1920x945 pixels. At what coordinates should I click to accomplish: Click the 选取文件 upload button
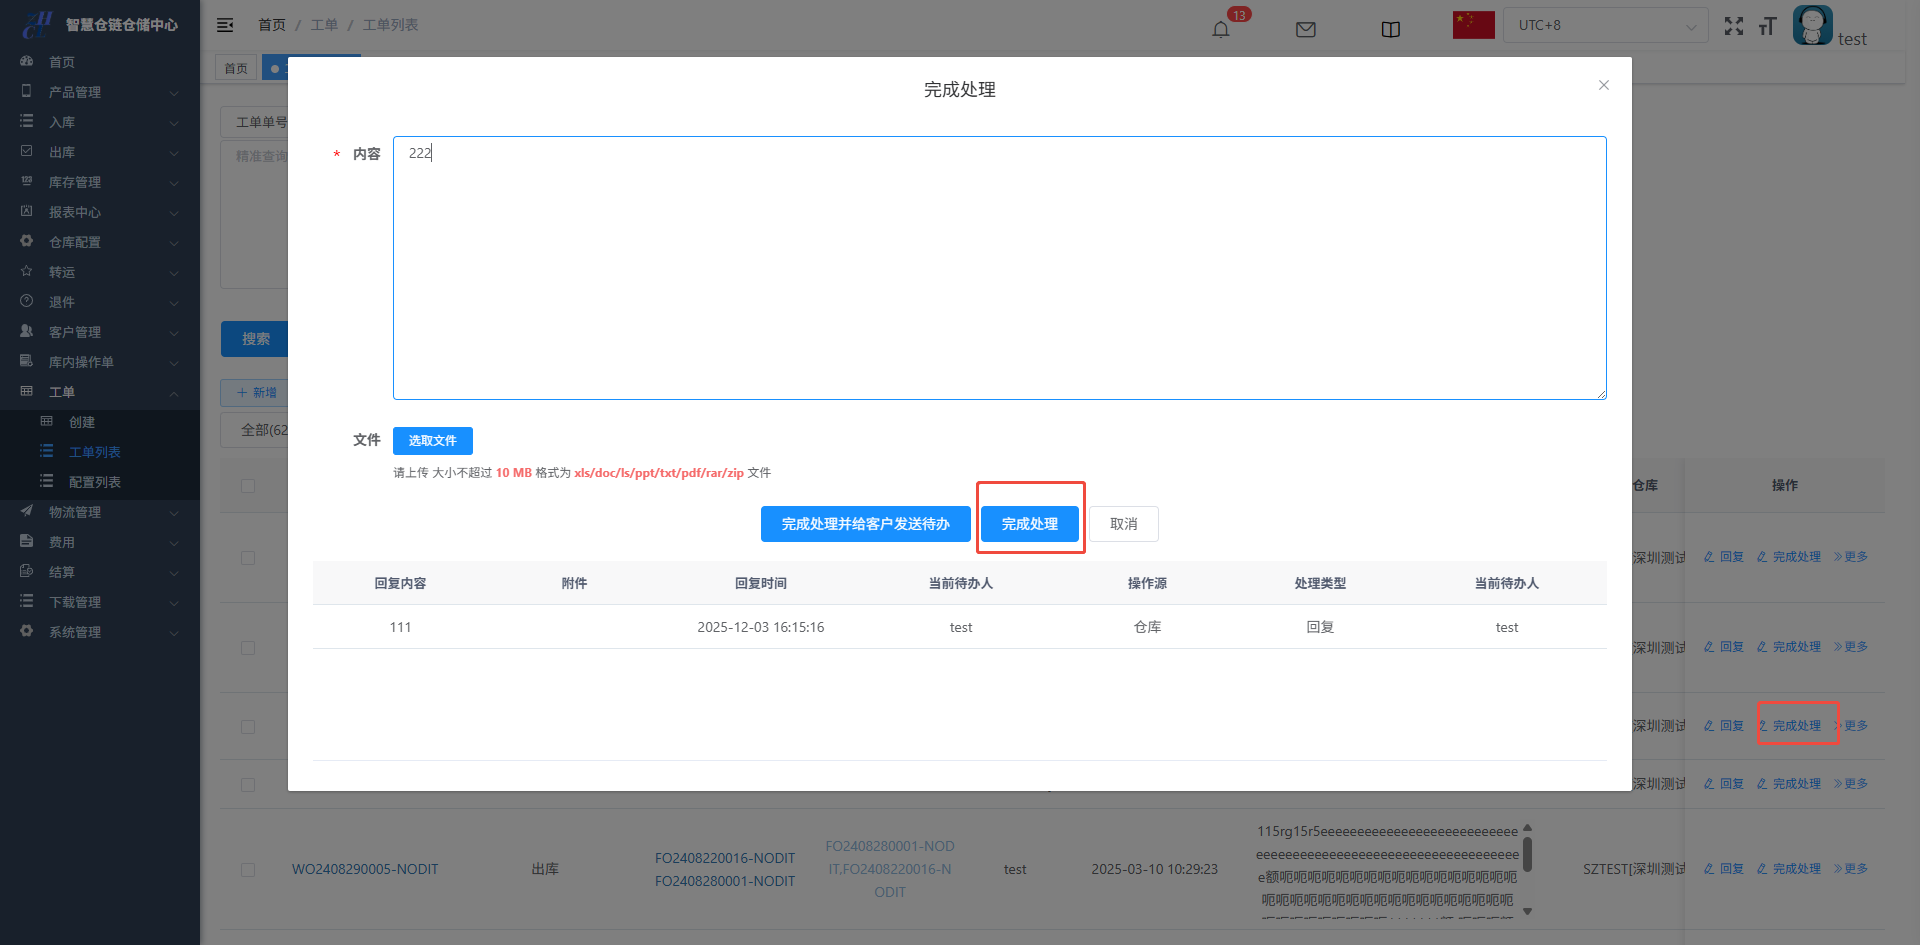(x=432, y=441)
